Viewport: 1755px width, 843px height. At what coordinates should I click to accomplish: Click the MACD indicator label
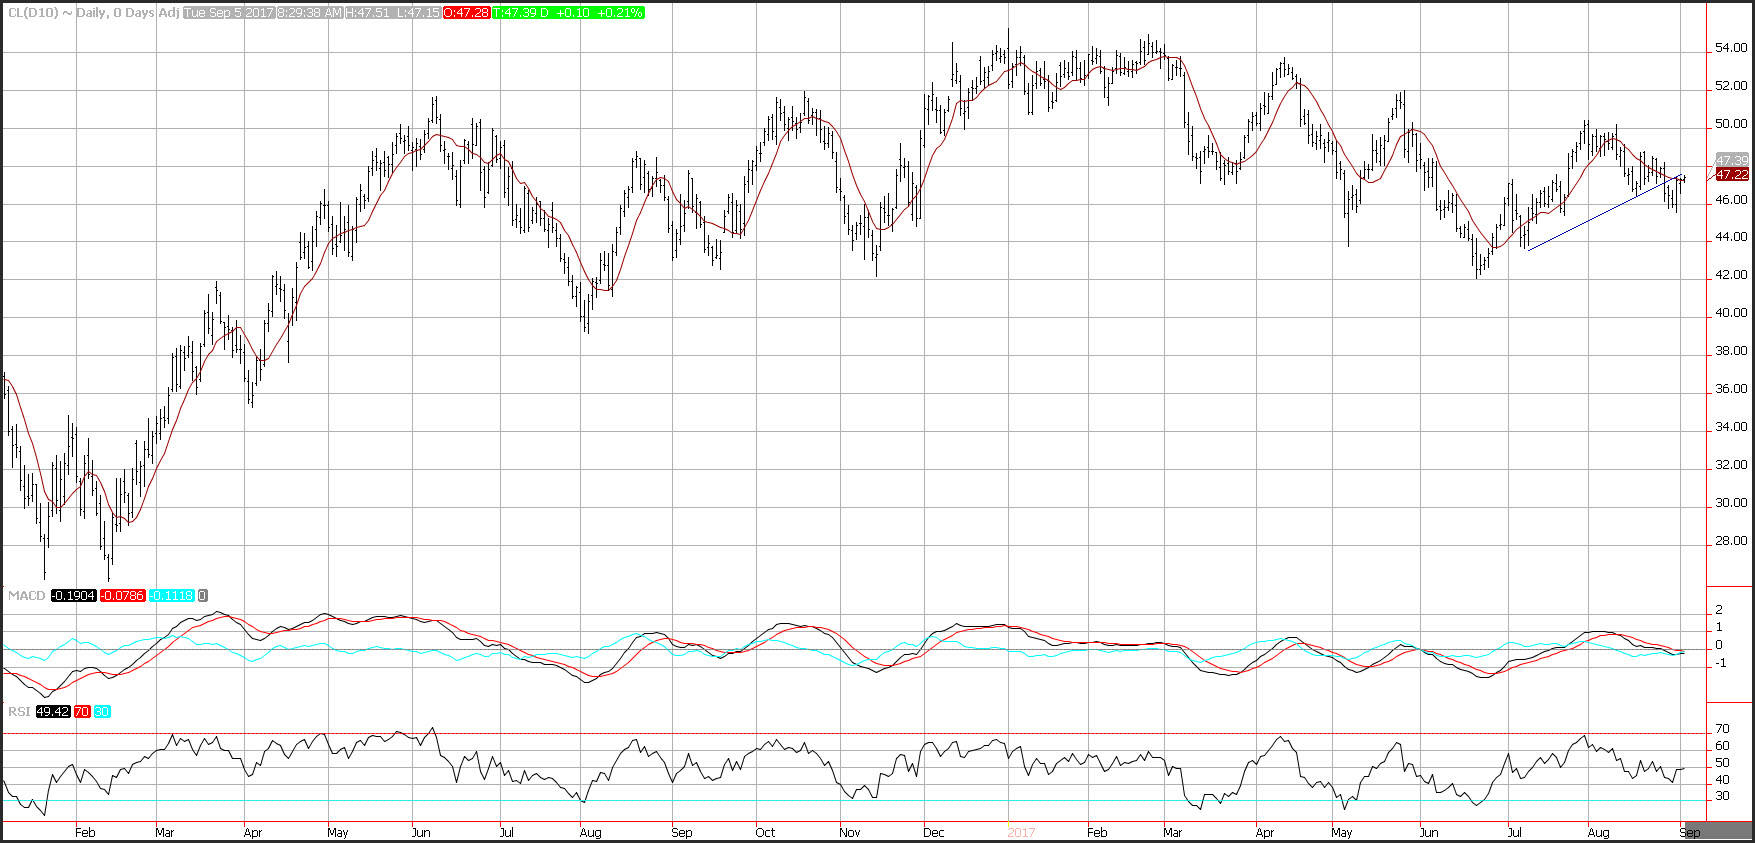click(x=26, y=596)
